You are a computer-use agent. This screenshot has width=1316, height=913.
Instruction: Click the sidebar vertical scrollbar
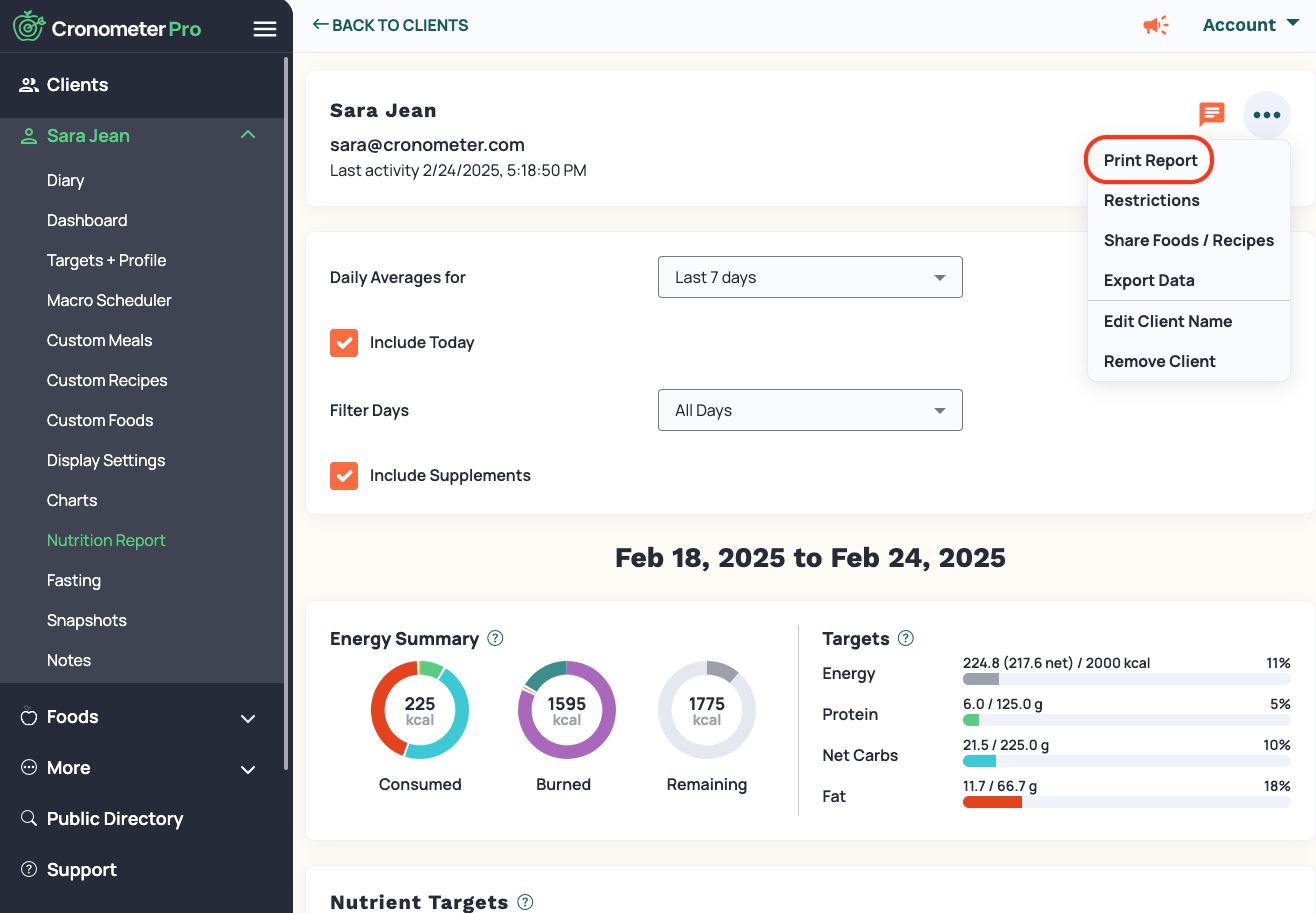point(287,413)
